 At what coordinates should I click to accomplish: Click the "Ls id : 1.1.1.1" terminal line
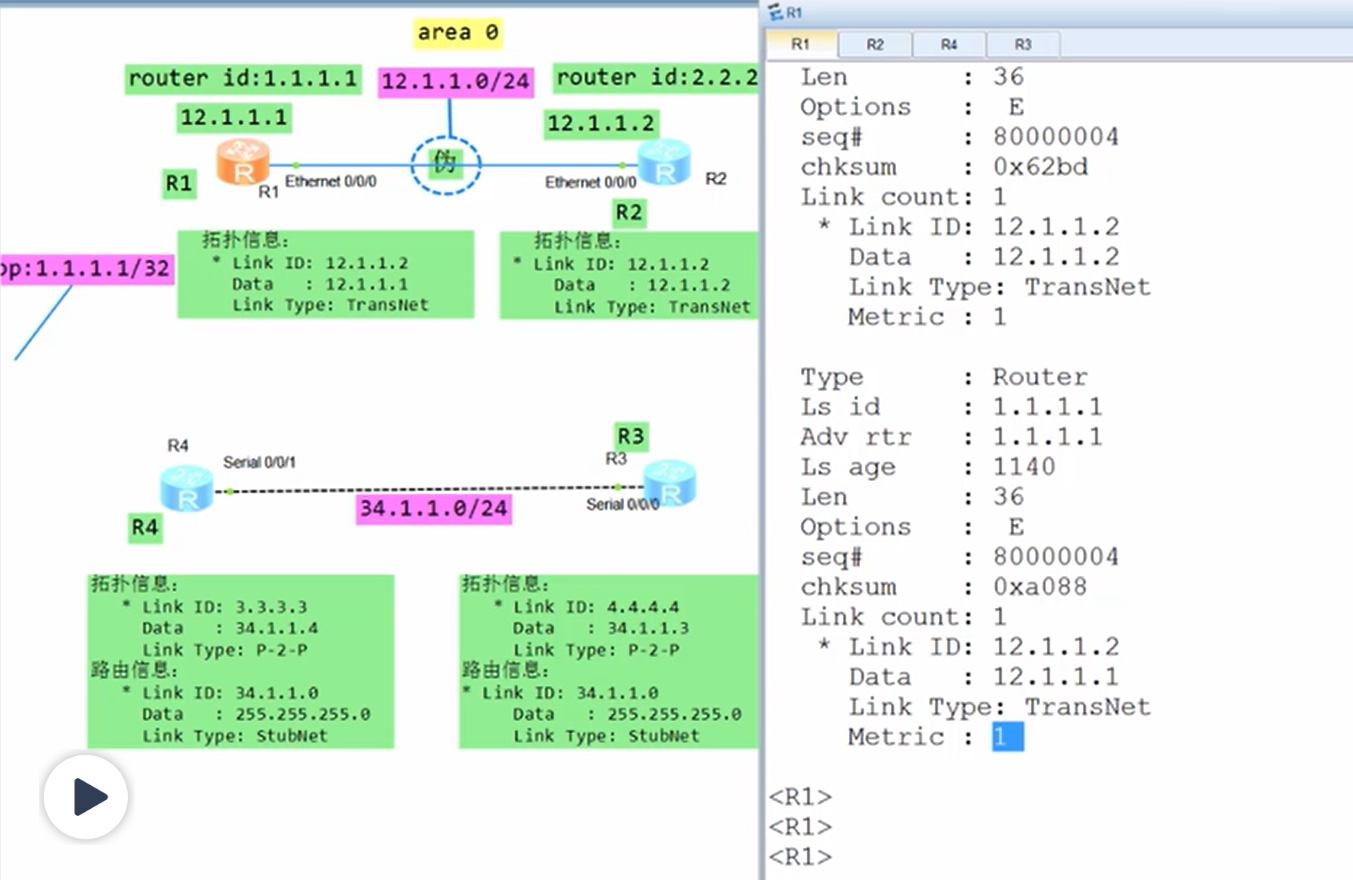click(952, 407)
